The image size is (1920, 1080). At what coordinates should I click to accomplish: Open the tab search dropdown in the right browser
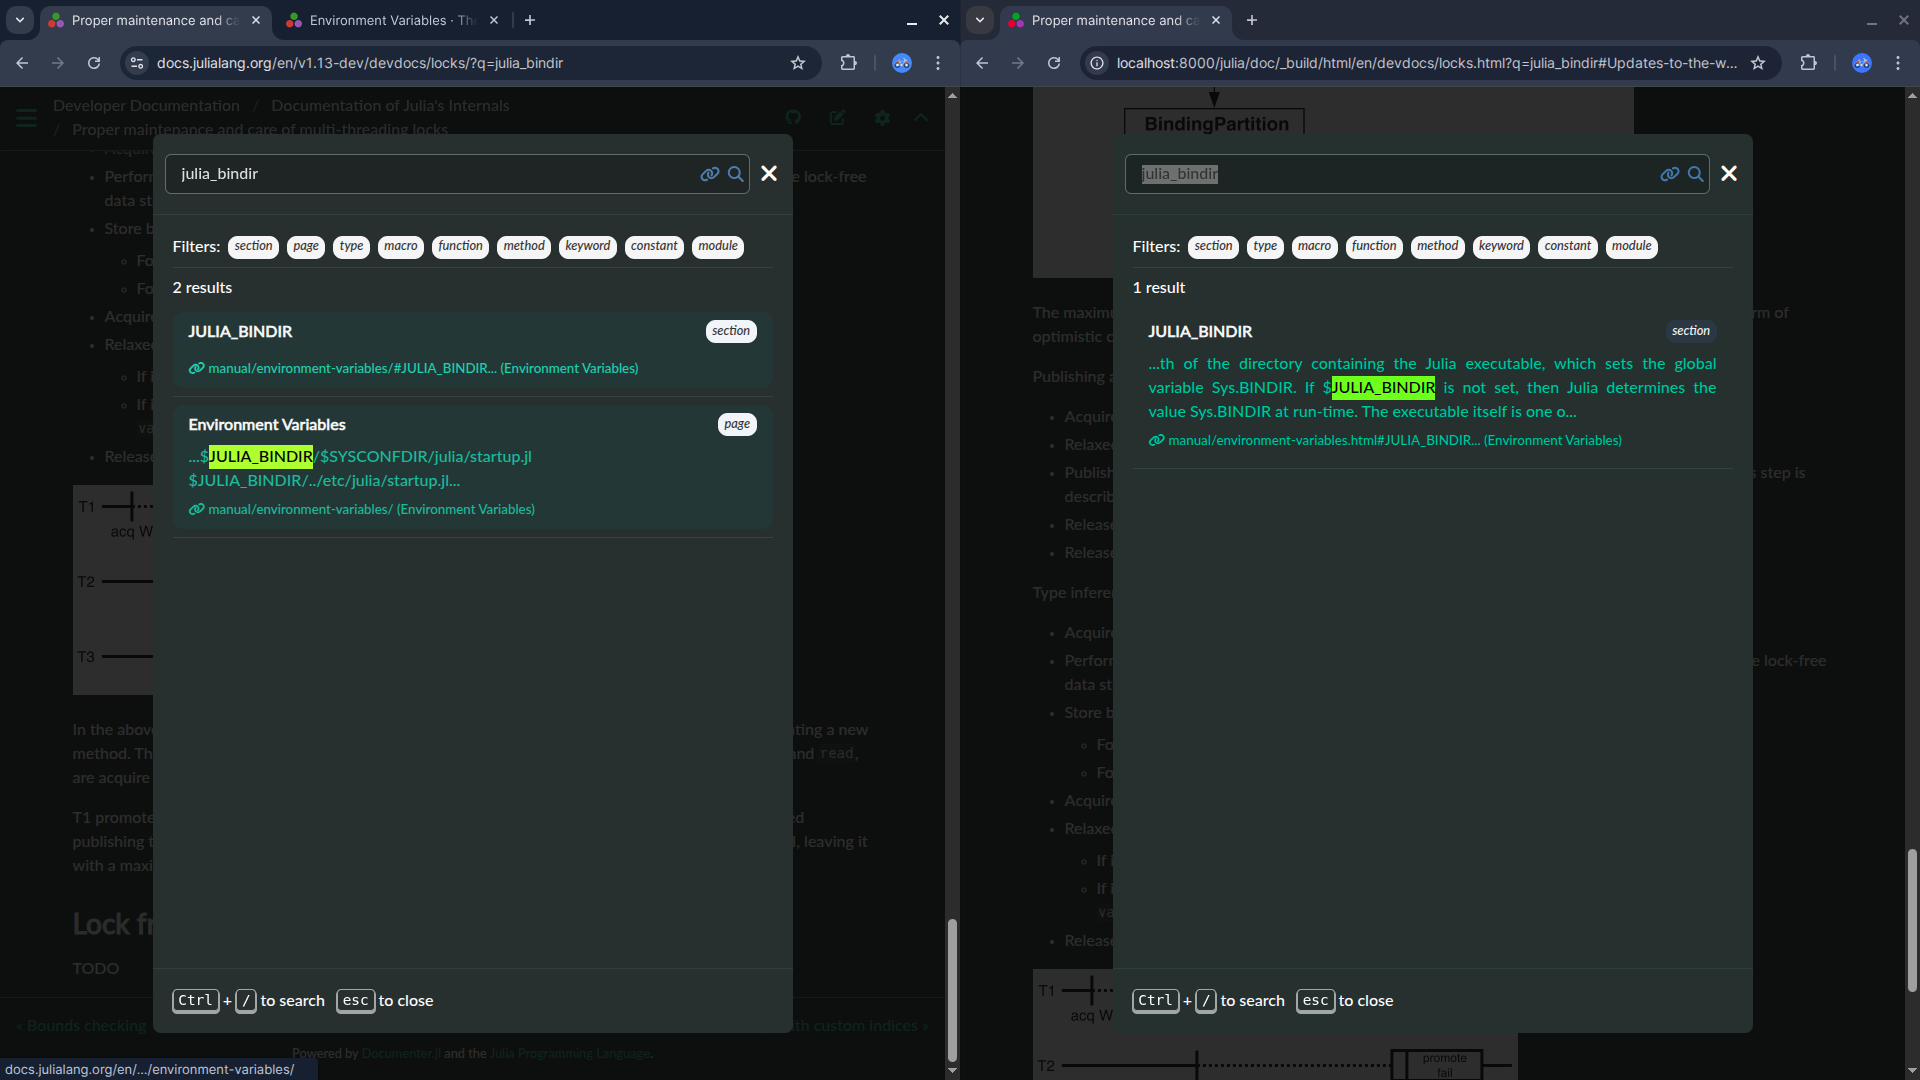coord(980,20)
